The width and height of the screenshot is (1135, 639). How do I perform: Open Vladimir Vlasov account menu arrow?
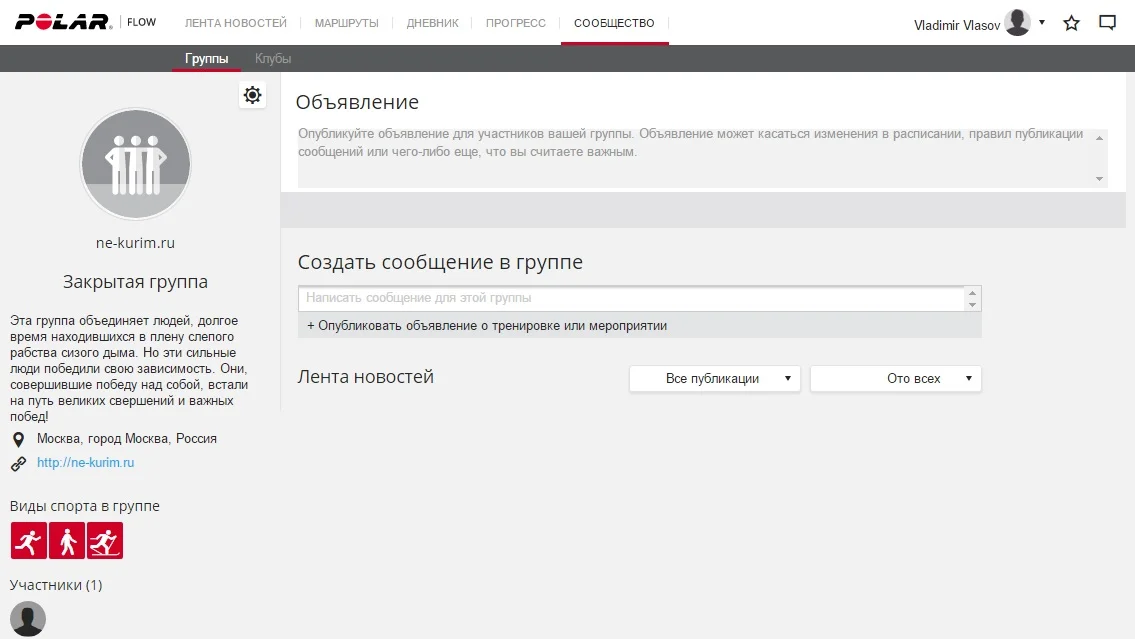(x=1042, y=22)
